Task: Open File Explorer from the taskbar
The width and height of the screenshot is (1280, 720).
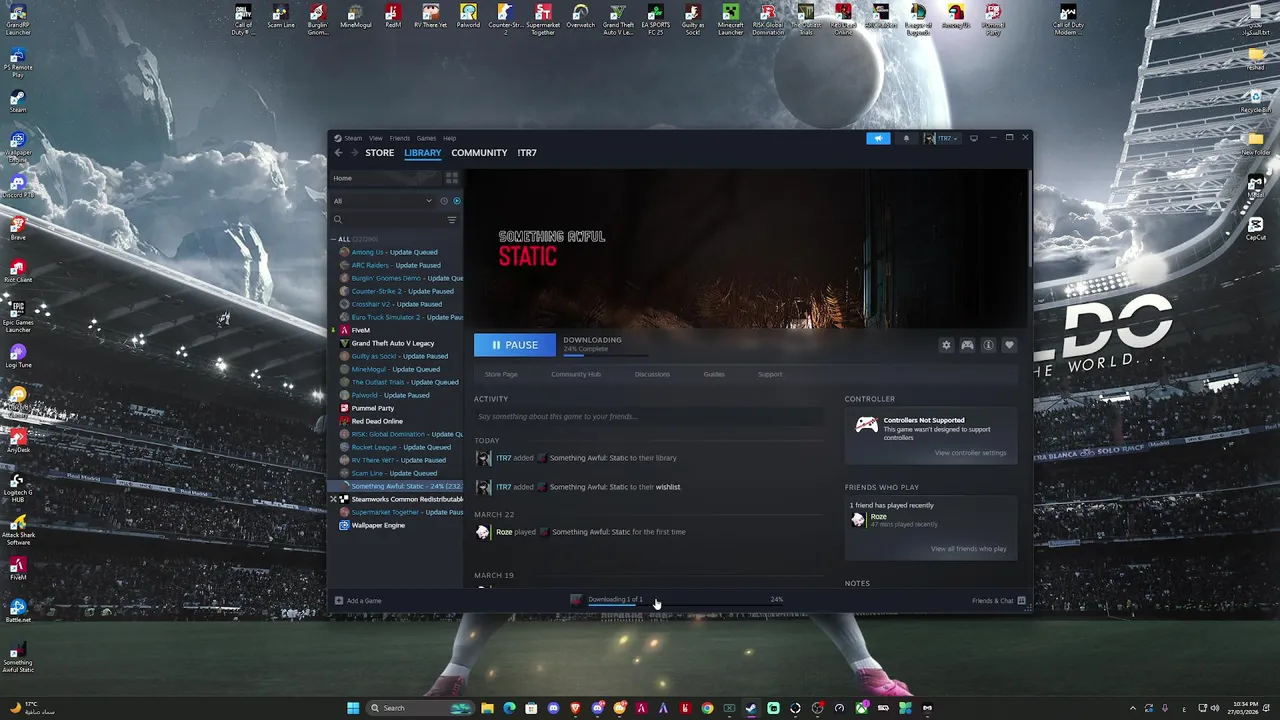Action: point(487,708)
